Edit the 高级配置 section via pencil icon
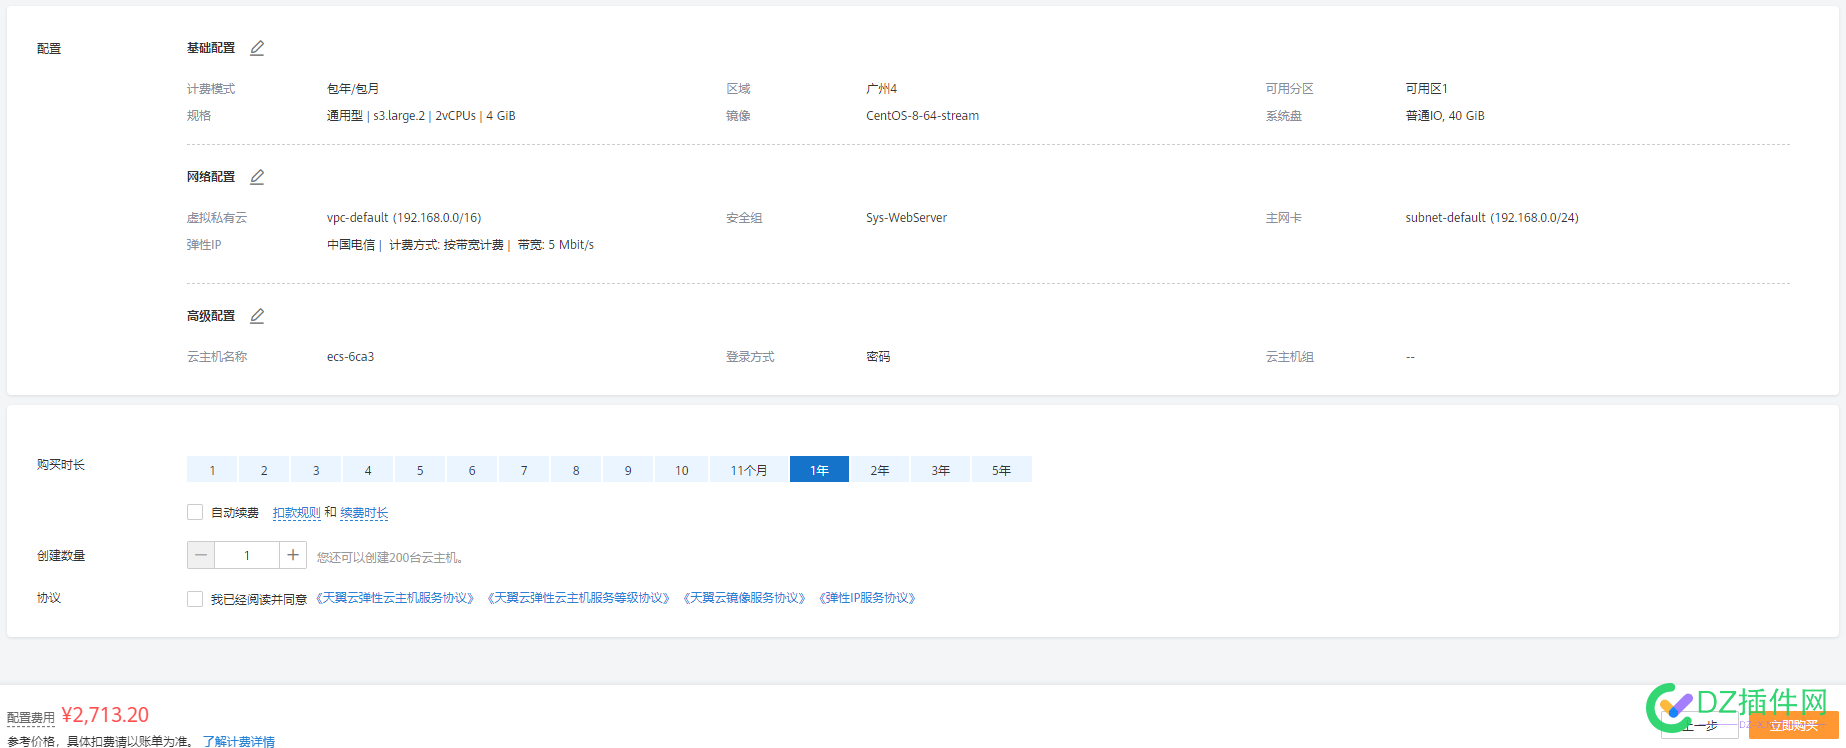The width and height of the screenshot is (1846, 748). (x=257, y=316)
